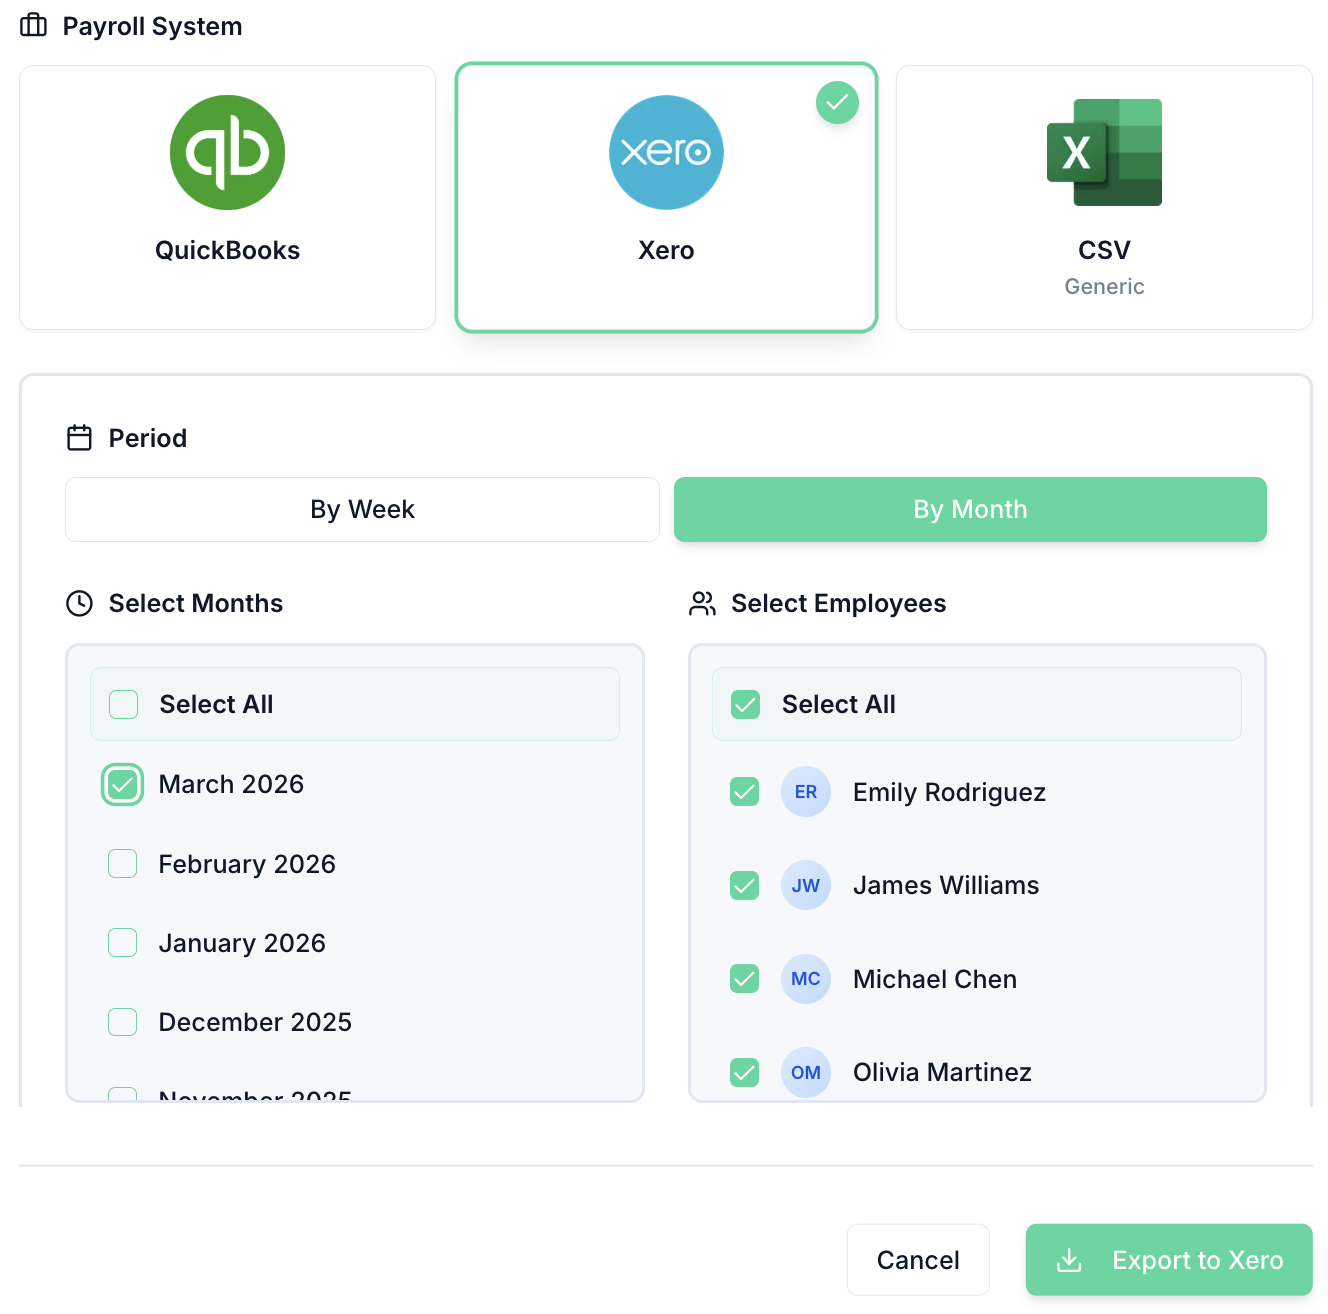The image size is (1328, 1314).
Task: Check the December 2025 checkbox
Action: (123, 1022)
